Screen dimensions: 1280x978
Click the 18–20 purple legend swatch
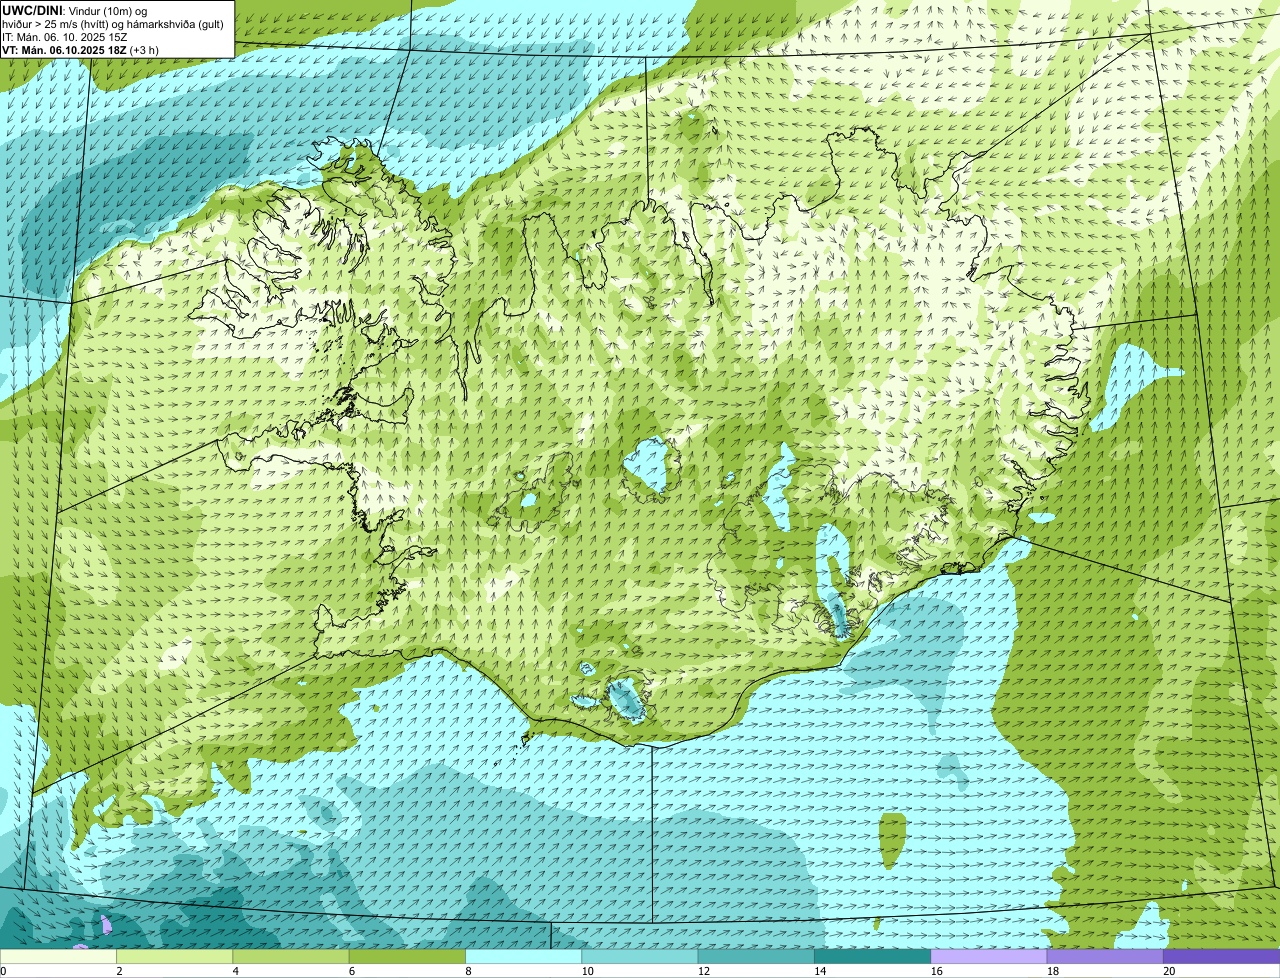1104,957
